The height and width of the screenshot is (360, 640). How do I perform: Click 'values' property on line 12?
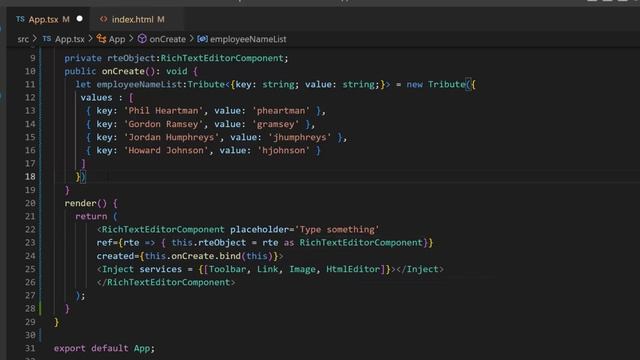tap(96, 98)
